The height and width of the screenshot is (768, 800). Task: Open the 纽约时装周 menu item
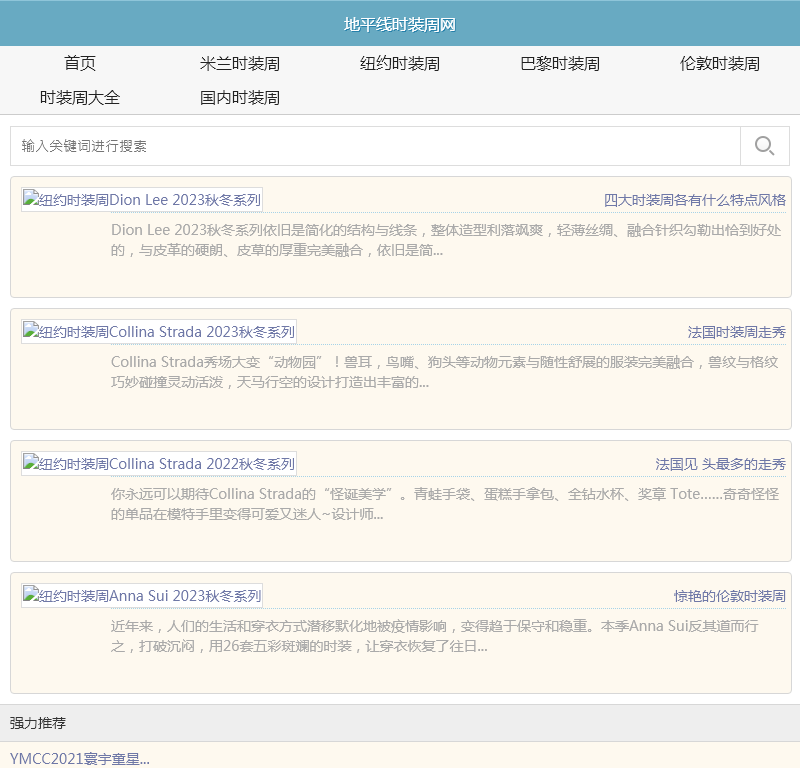click(x=399, y=63)
